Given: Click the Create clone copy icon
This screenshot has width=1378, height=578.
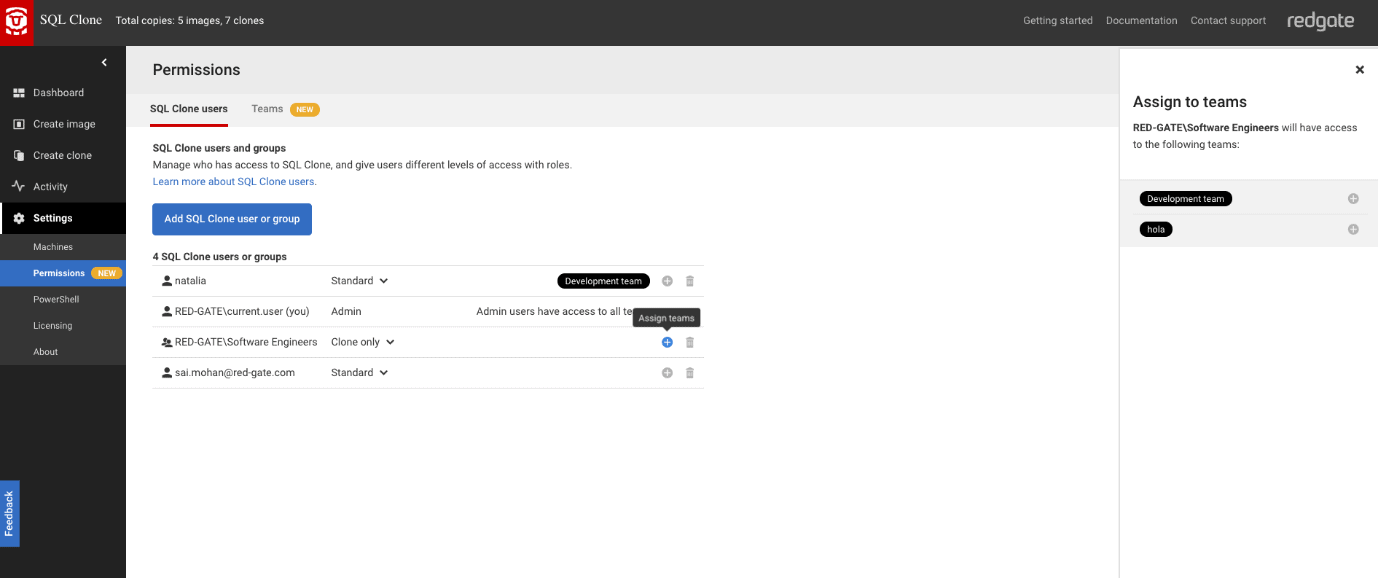Looking at the screenshot, I should (18, 155).
